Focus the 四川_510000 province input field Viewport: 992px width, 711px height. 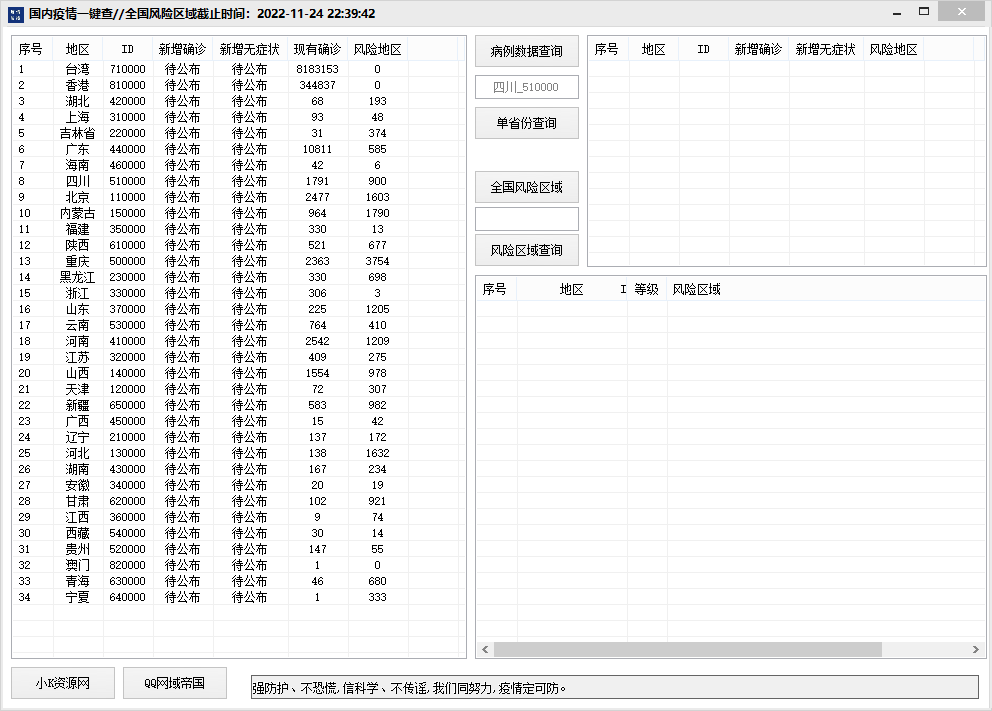pos(526,88)
